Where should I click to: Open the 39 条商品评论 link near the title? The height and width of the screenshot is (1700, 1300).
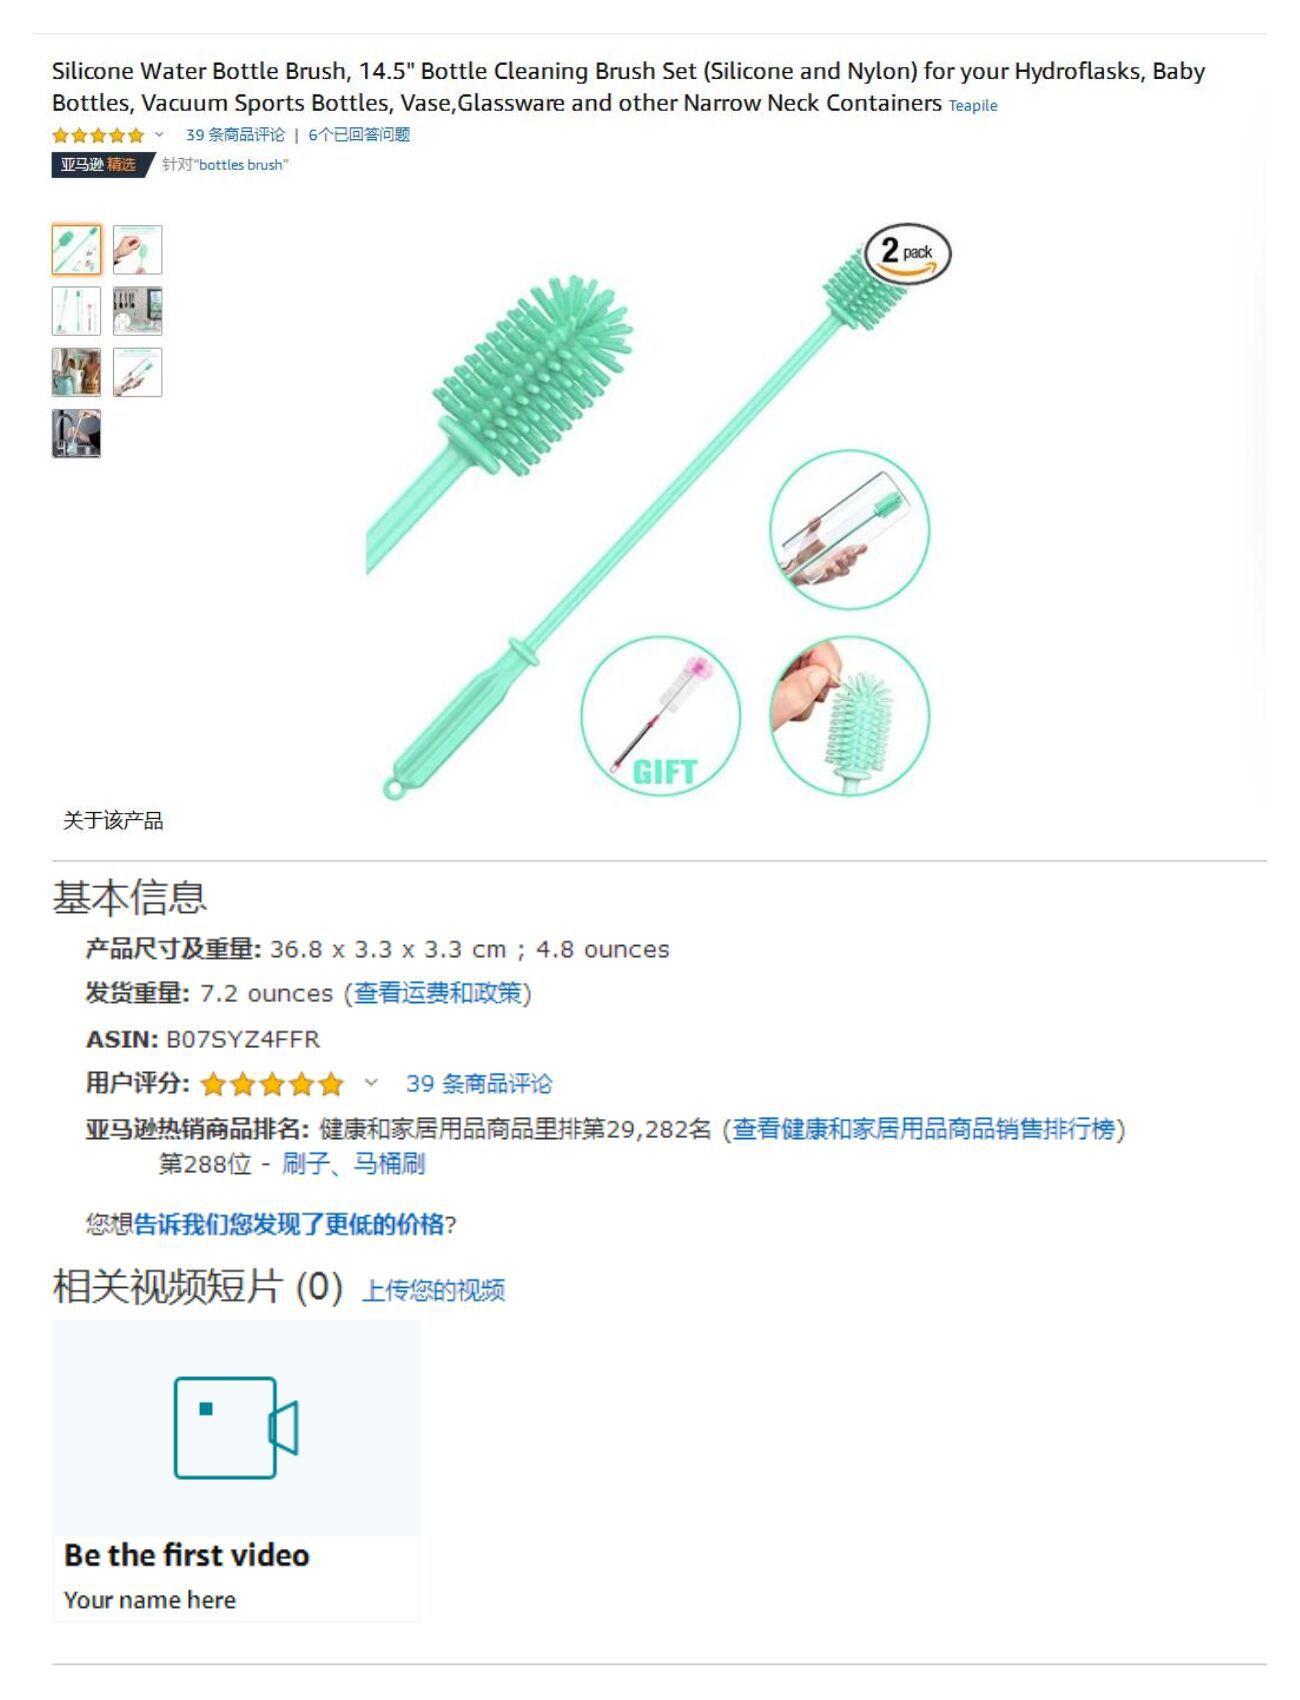(x=235, y=135)
